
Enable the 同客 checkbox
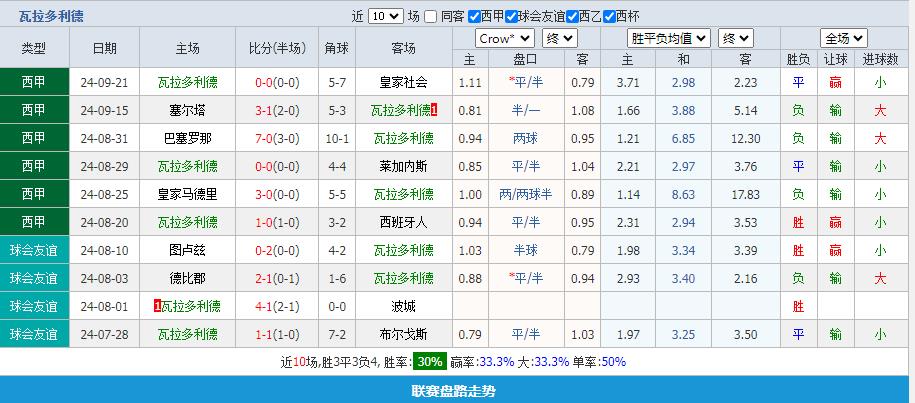[x=430, y=17]
